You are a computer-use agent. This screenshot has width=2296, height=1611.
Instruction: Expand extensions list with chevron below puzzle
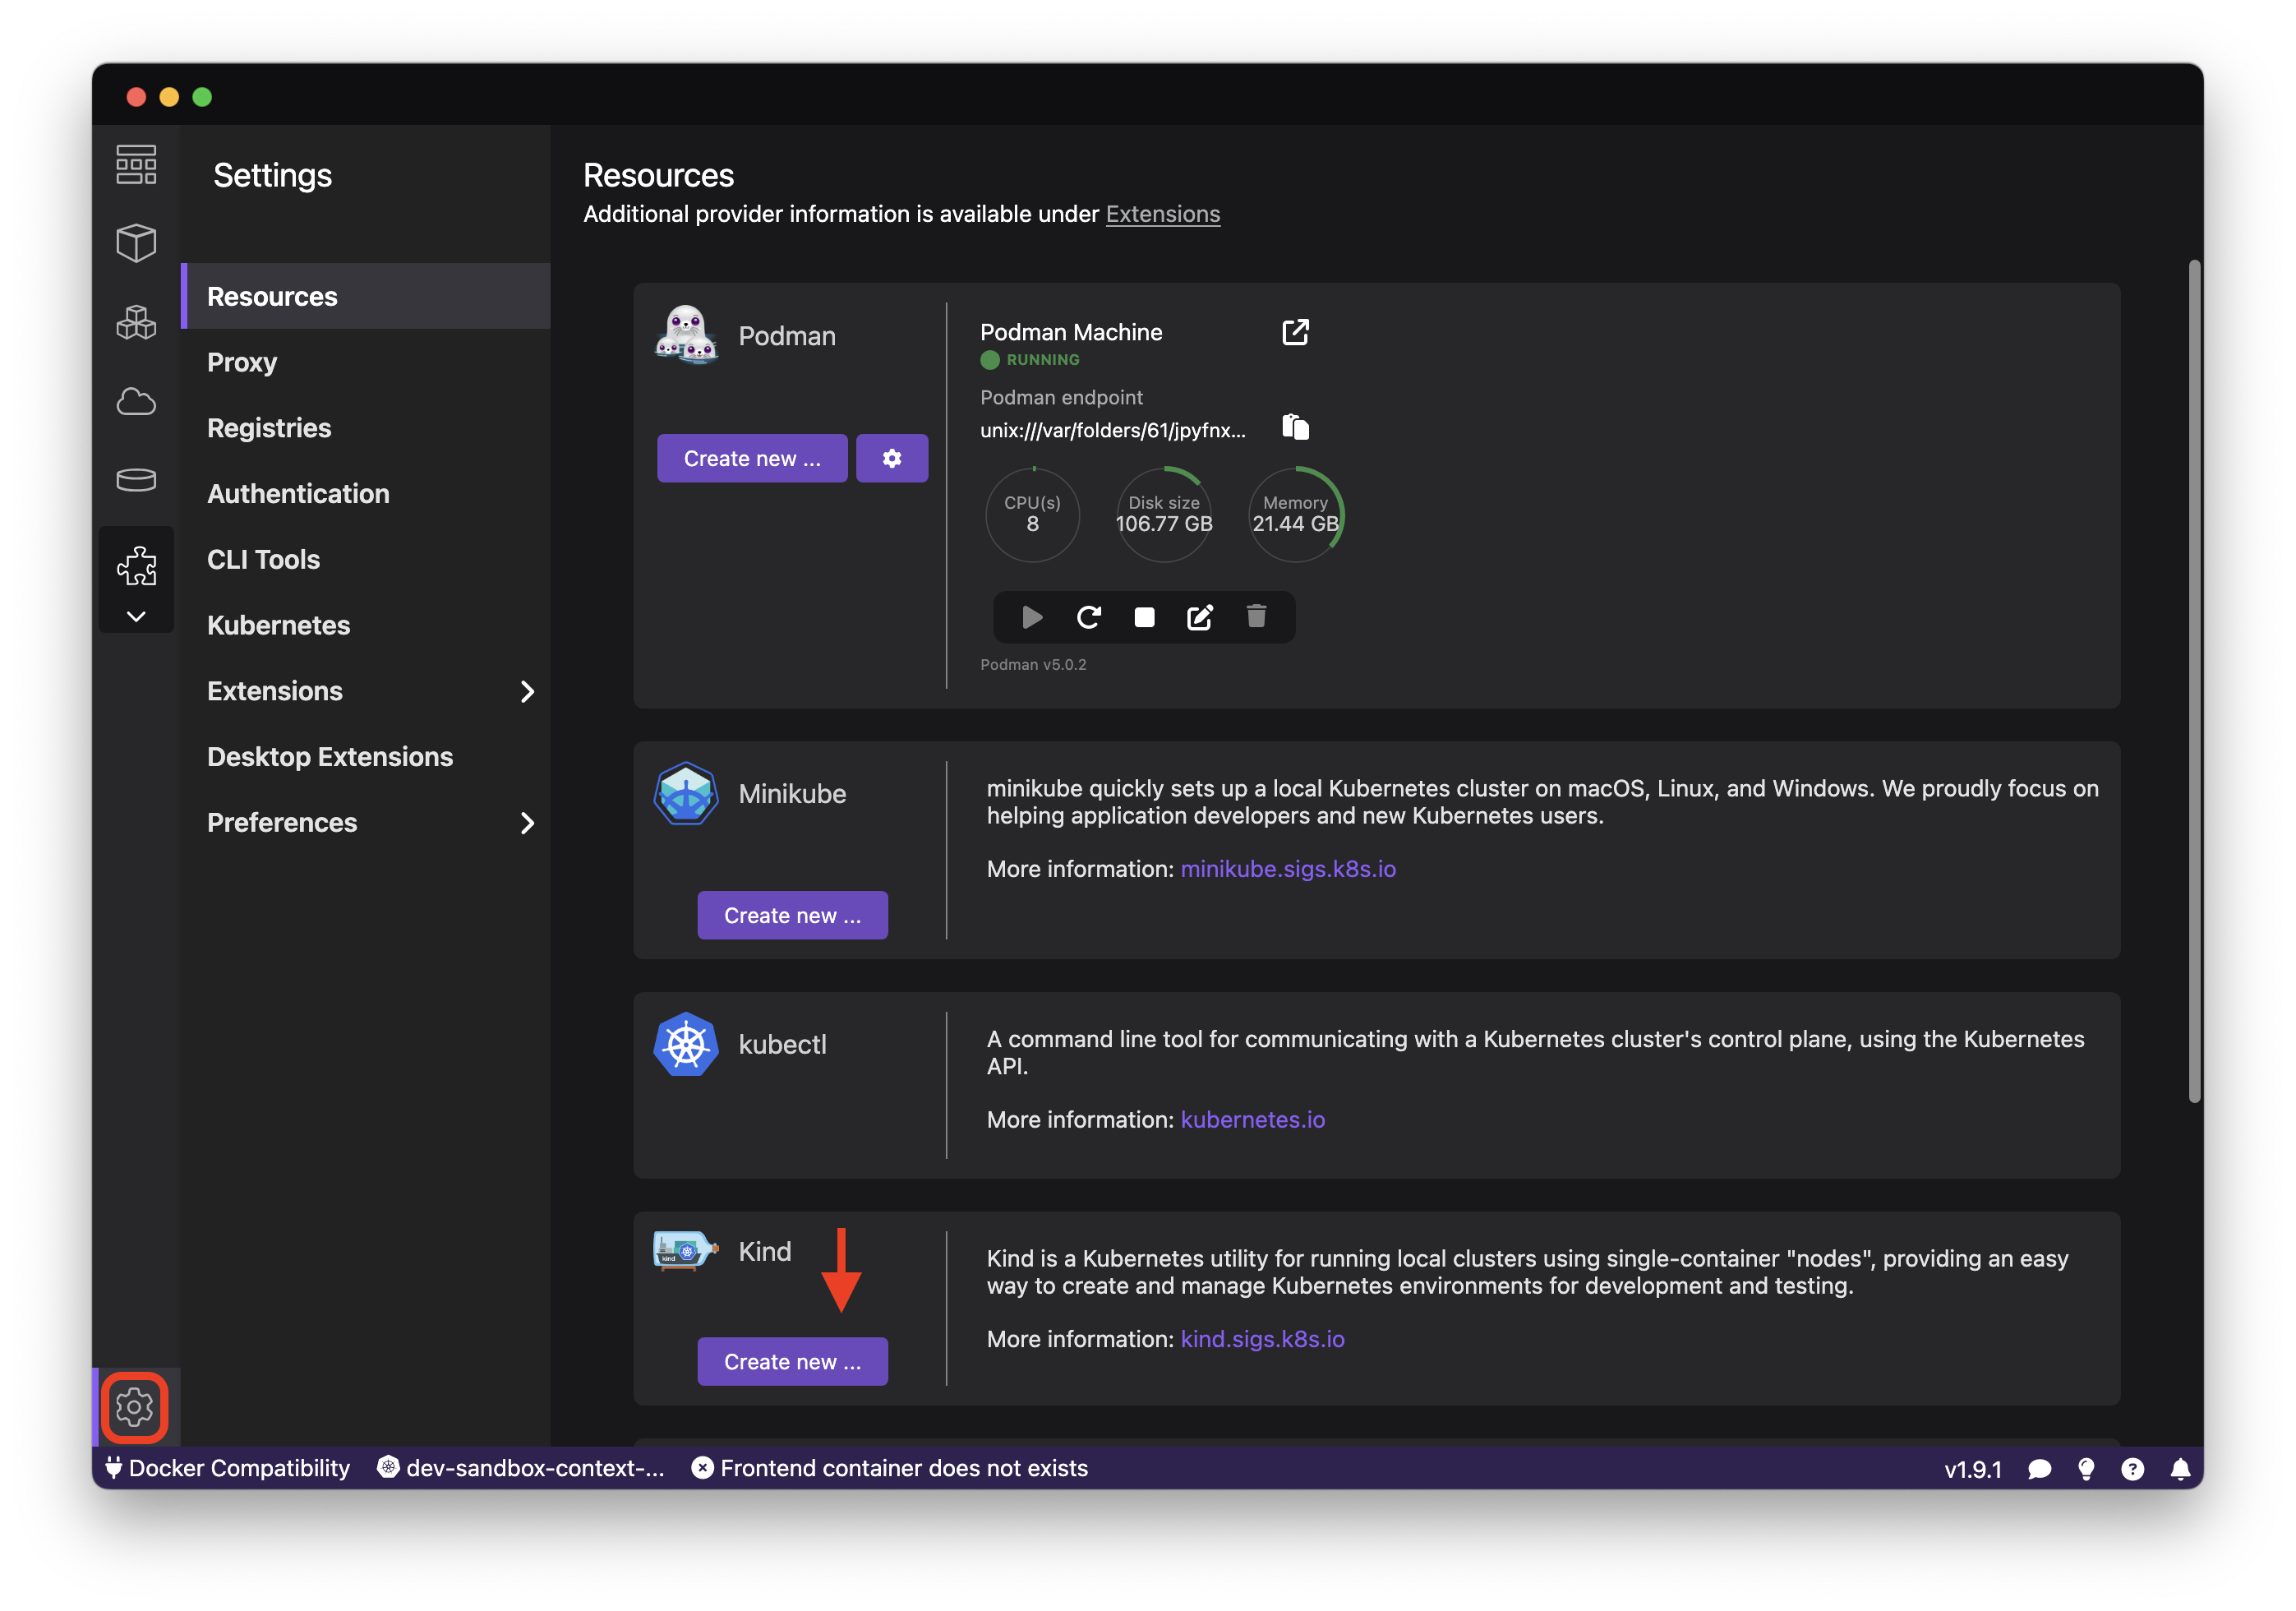[x=136, y=616]
